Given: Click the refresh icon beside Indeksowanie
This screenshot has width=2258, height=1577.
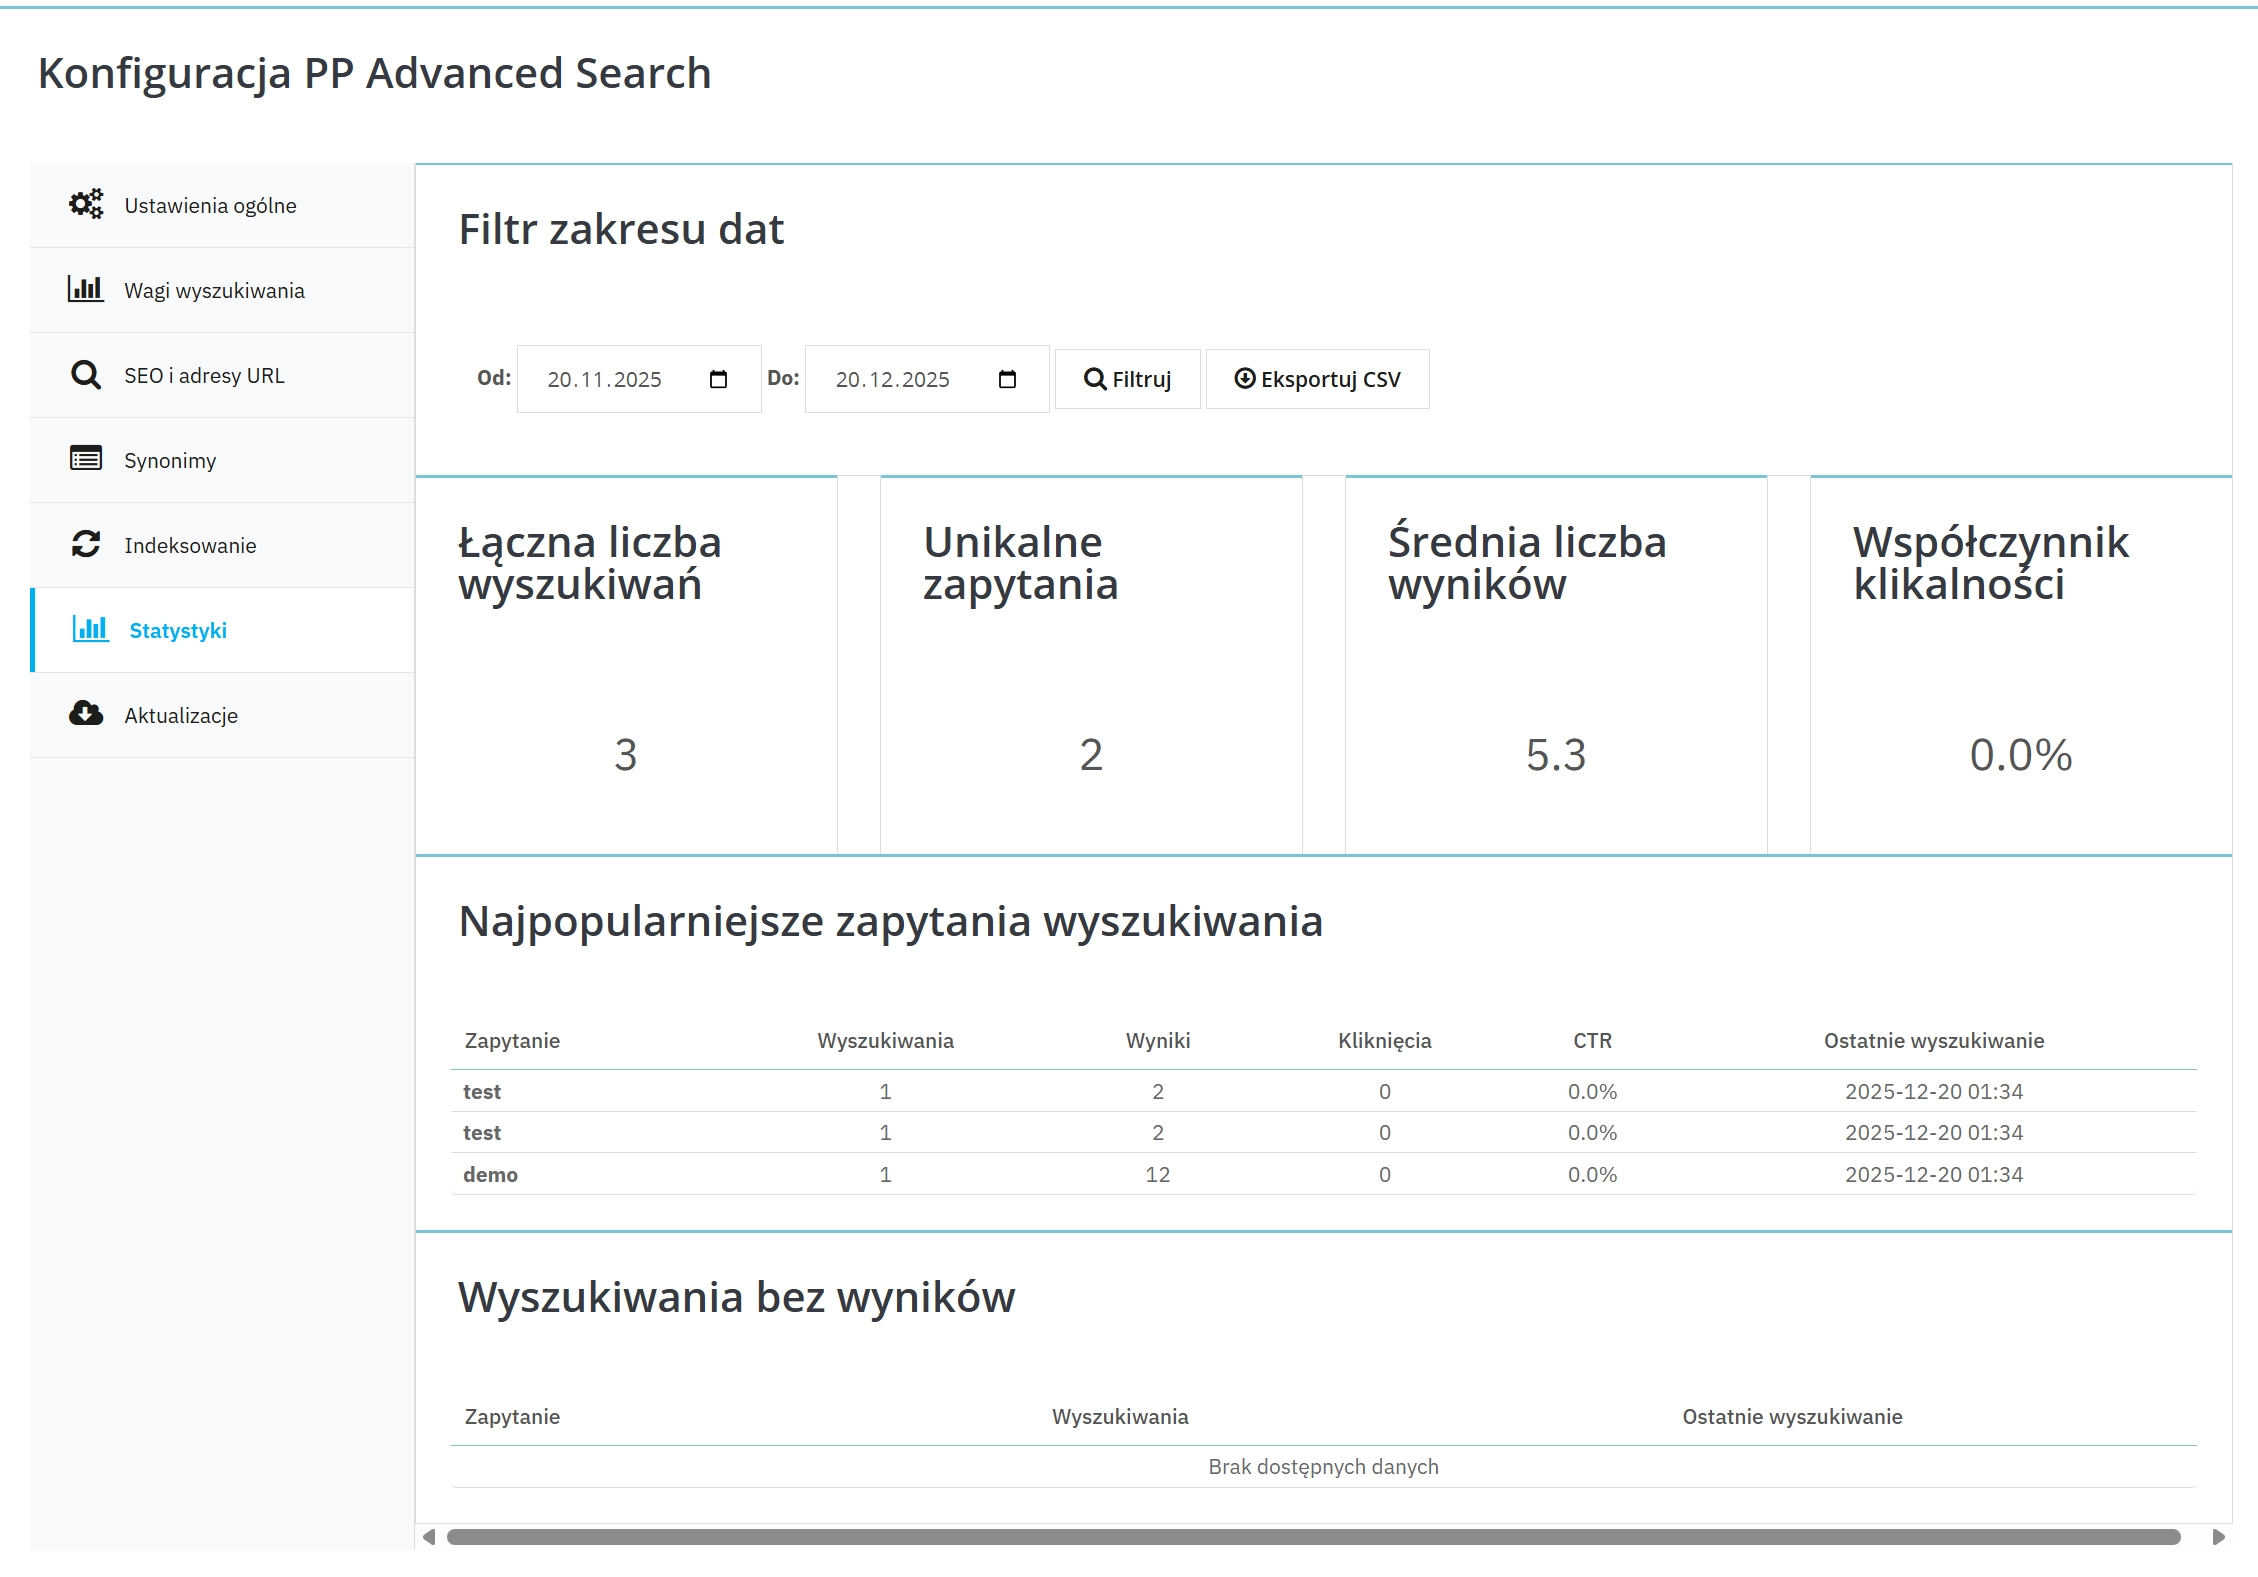Looking at the screenshot, I should tap(85, 544).
